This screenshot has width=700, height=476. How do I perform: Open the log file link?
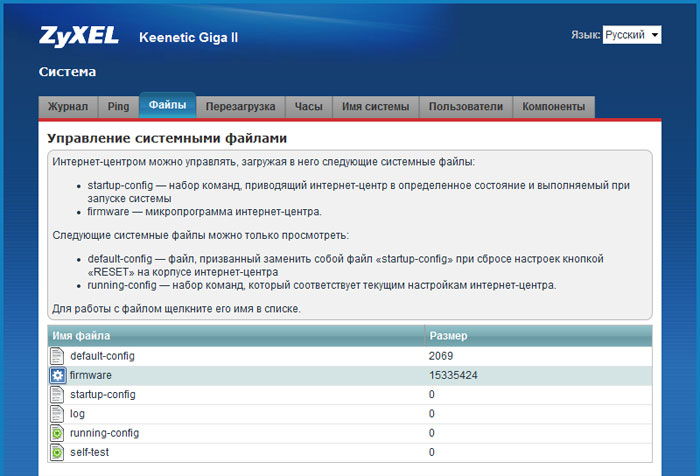(77, 413)
